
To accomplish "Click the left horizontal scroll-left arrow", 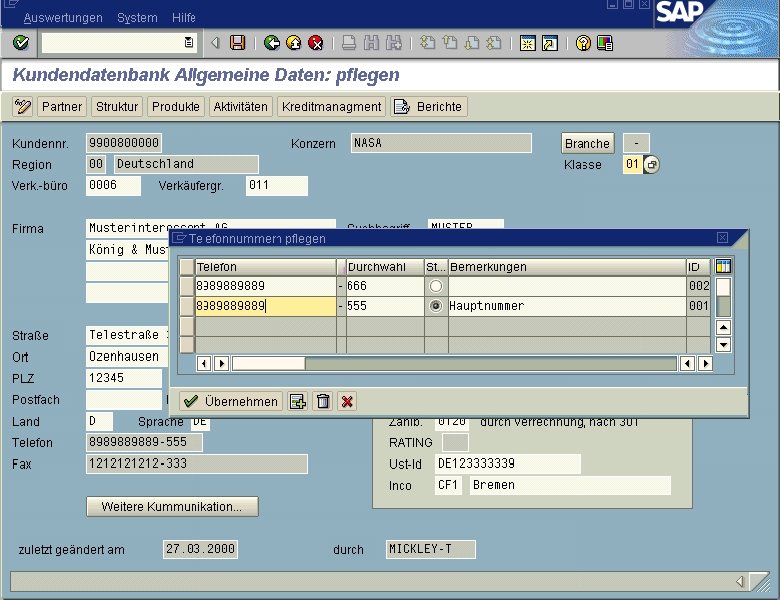I will tap(203, 364).
